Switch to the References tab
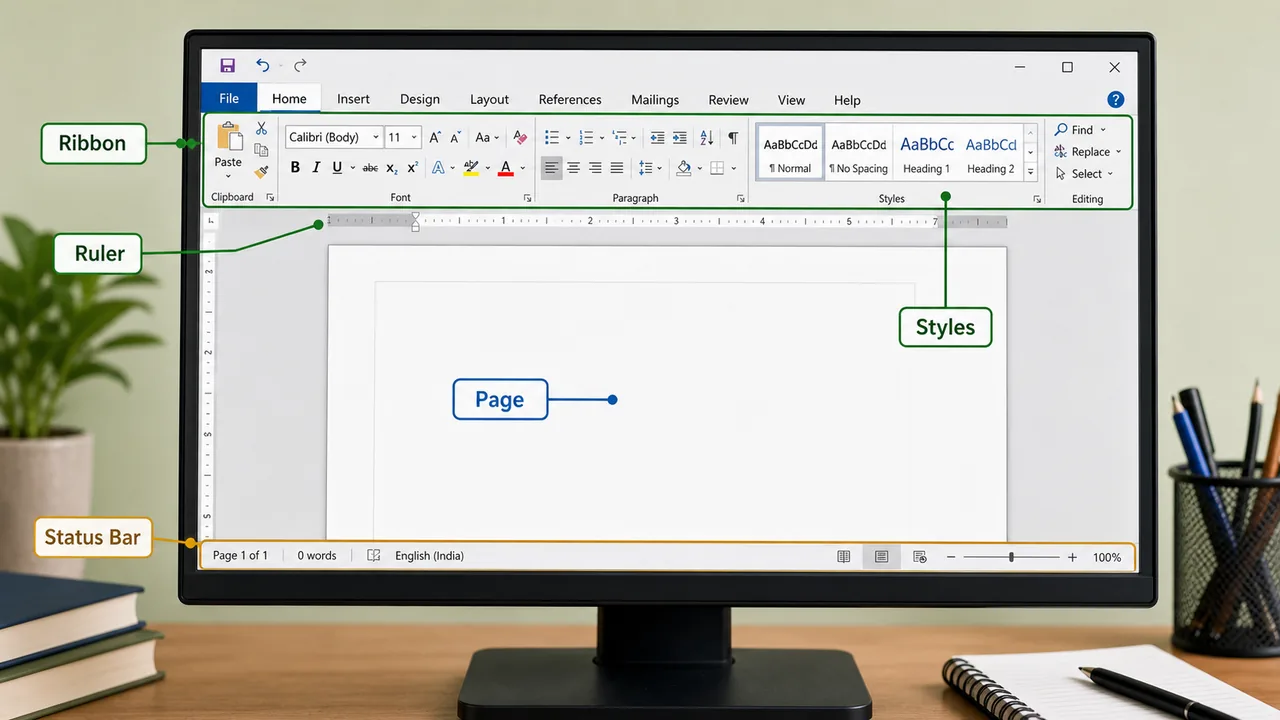The width and height of the screenshot is (1280, 720). click(x=570, y=99)
